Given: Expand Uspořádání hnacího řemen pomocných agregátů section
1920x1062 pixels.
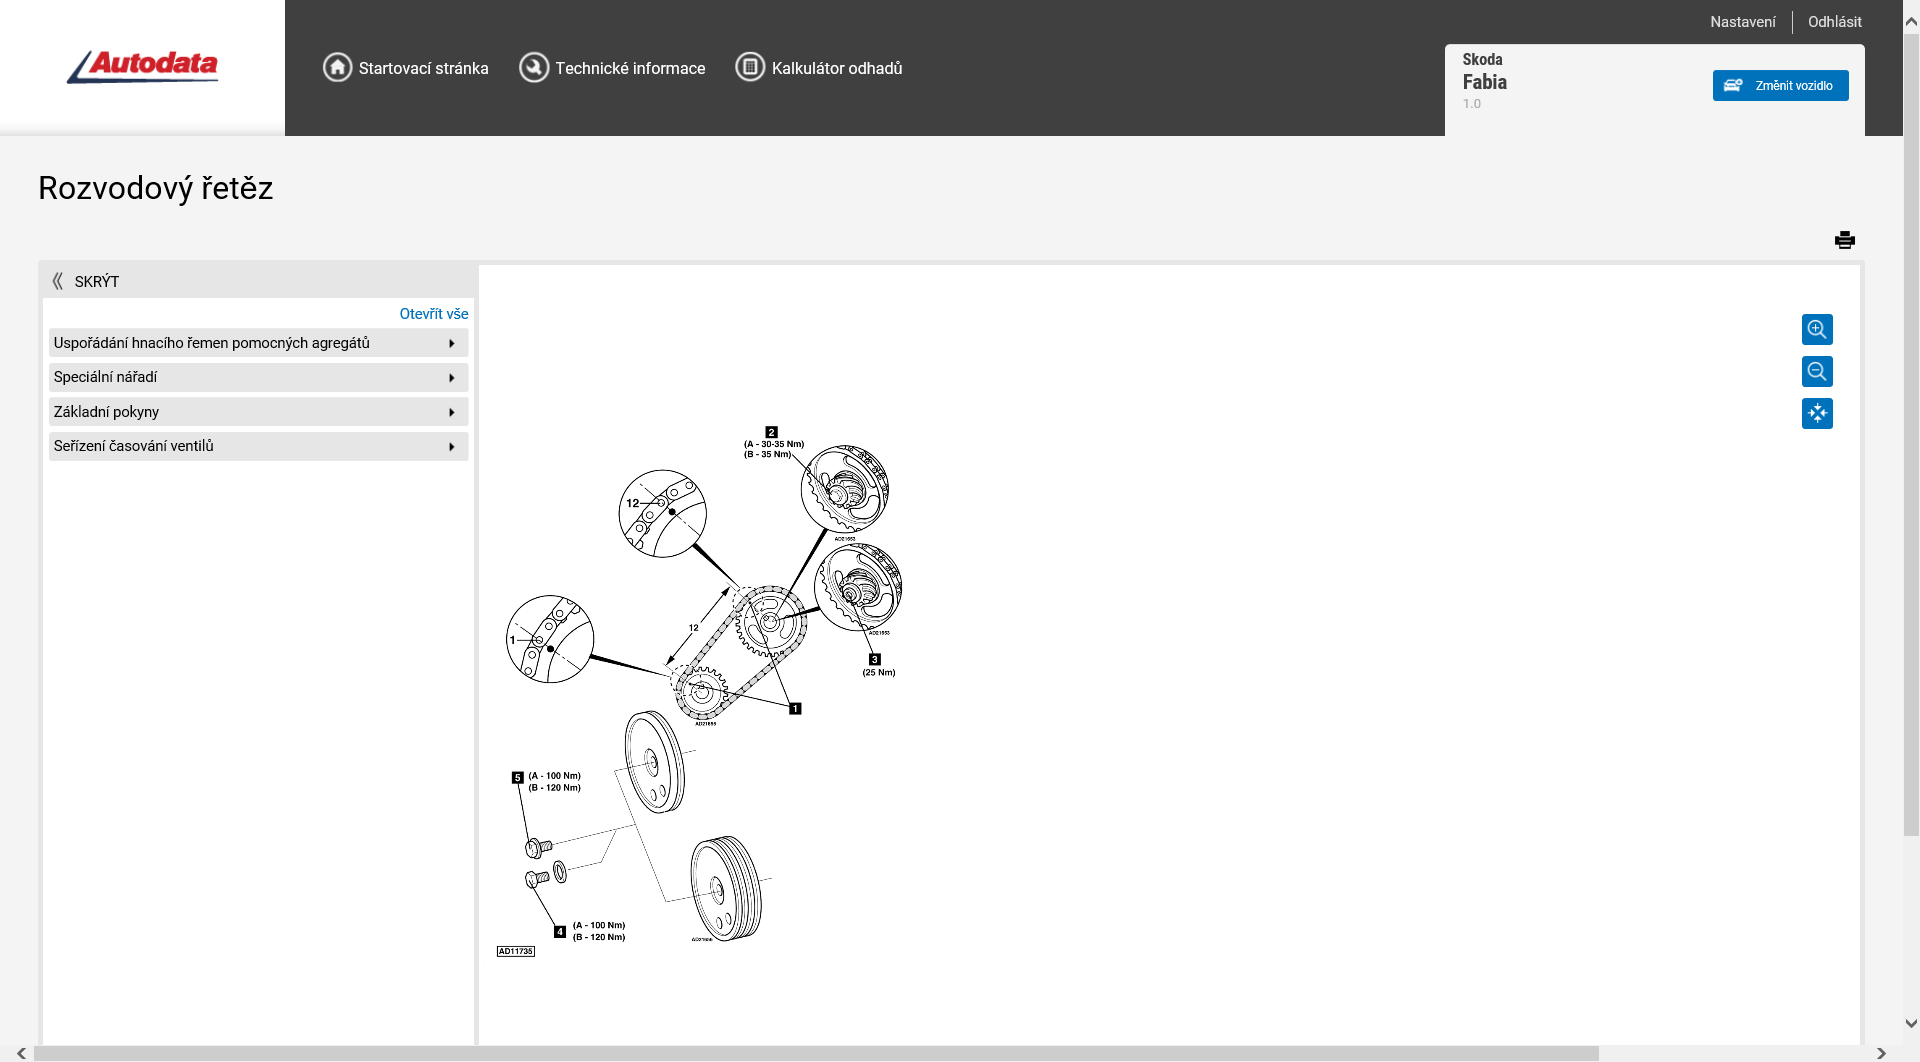Looking at the screenshot, I should pyautogui.click(x=258, y=343).
